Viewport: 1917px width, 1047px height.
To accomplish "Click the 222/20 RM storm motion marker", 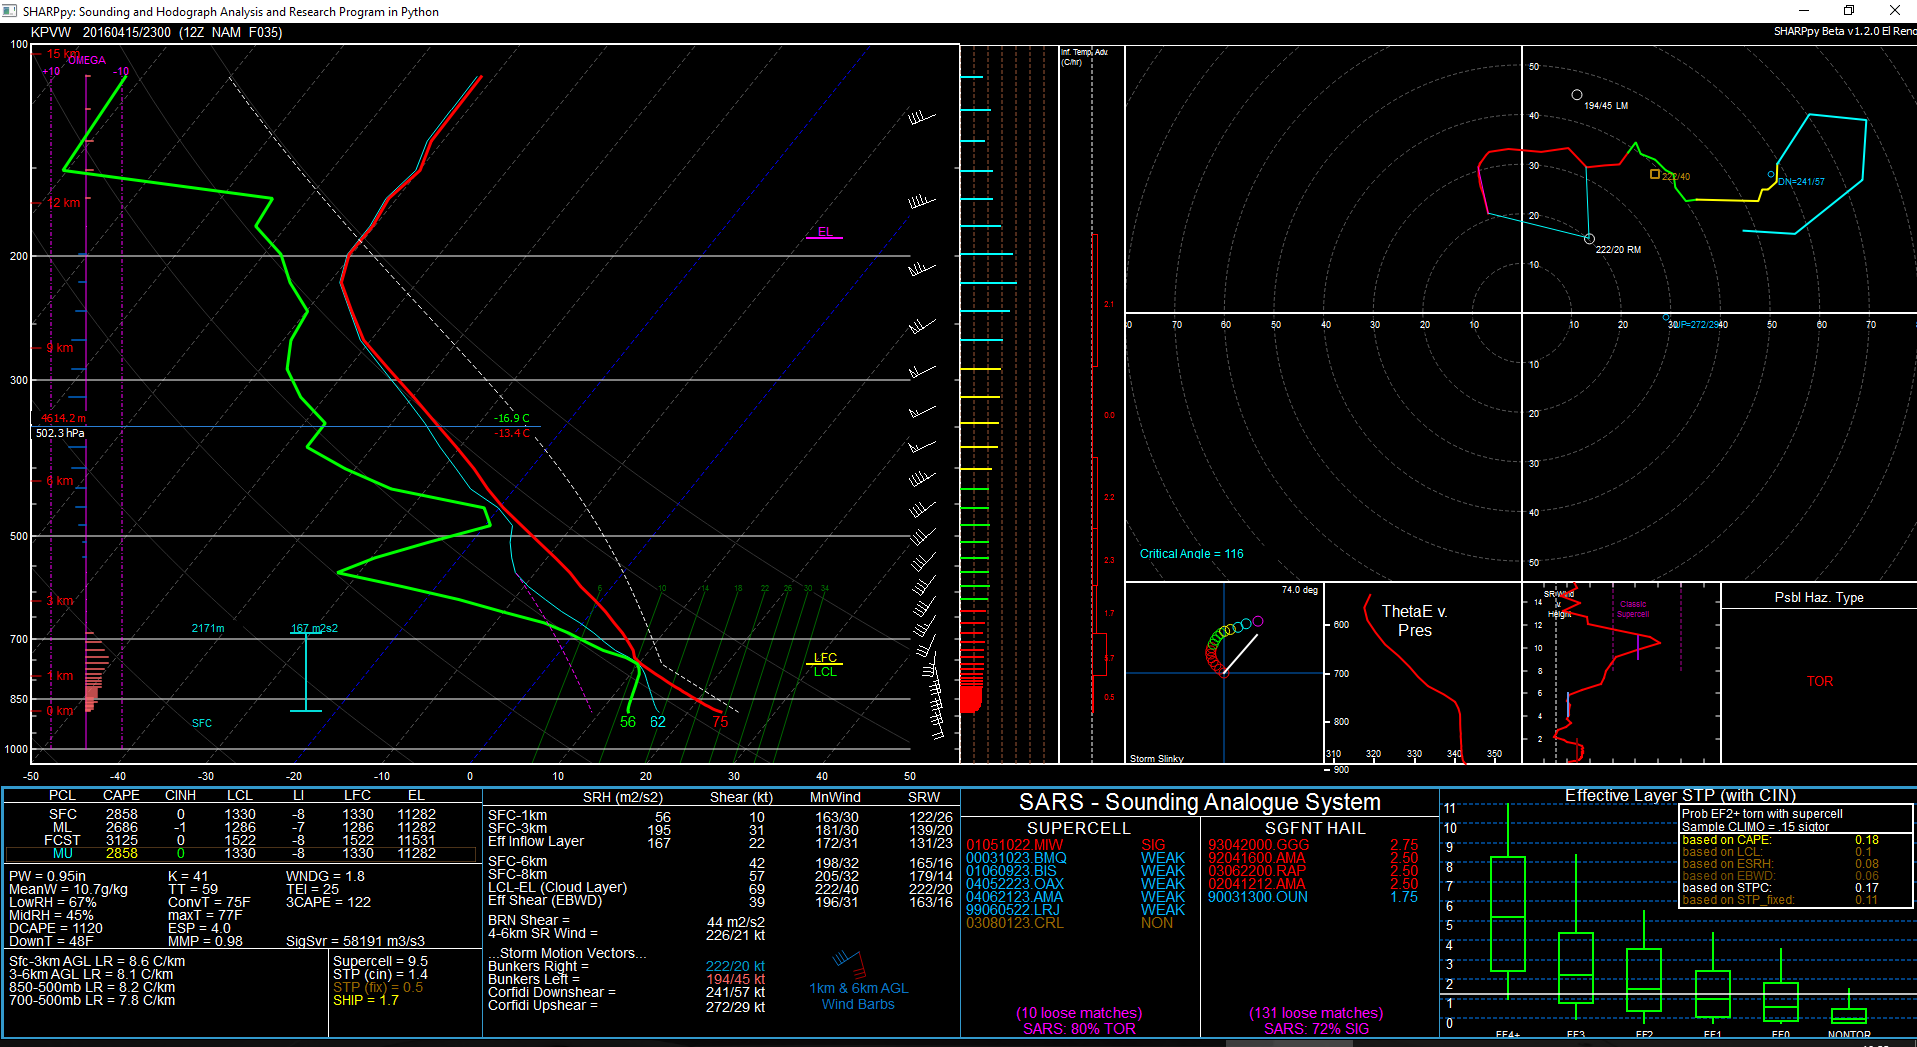I will [x=1589, y=239].
